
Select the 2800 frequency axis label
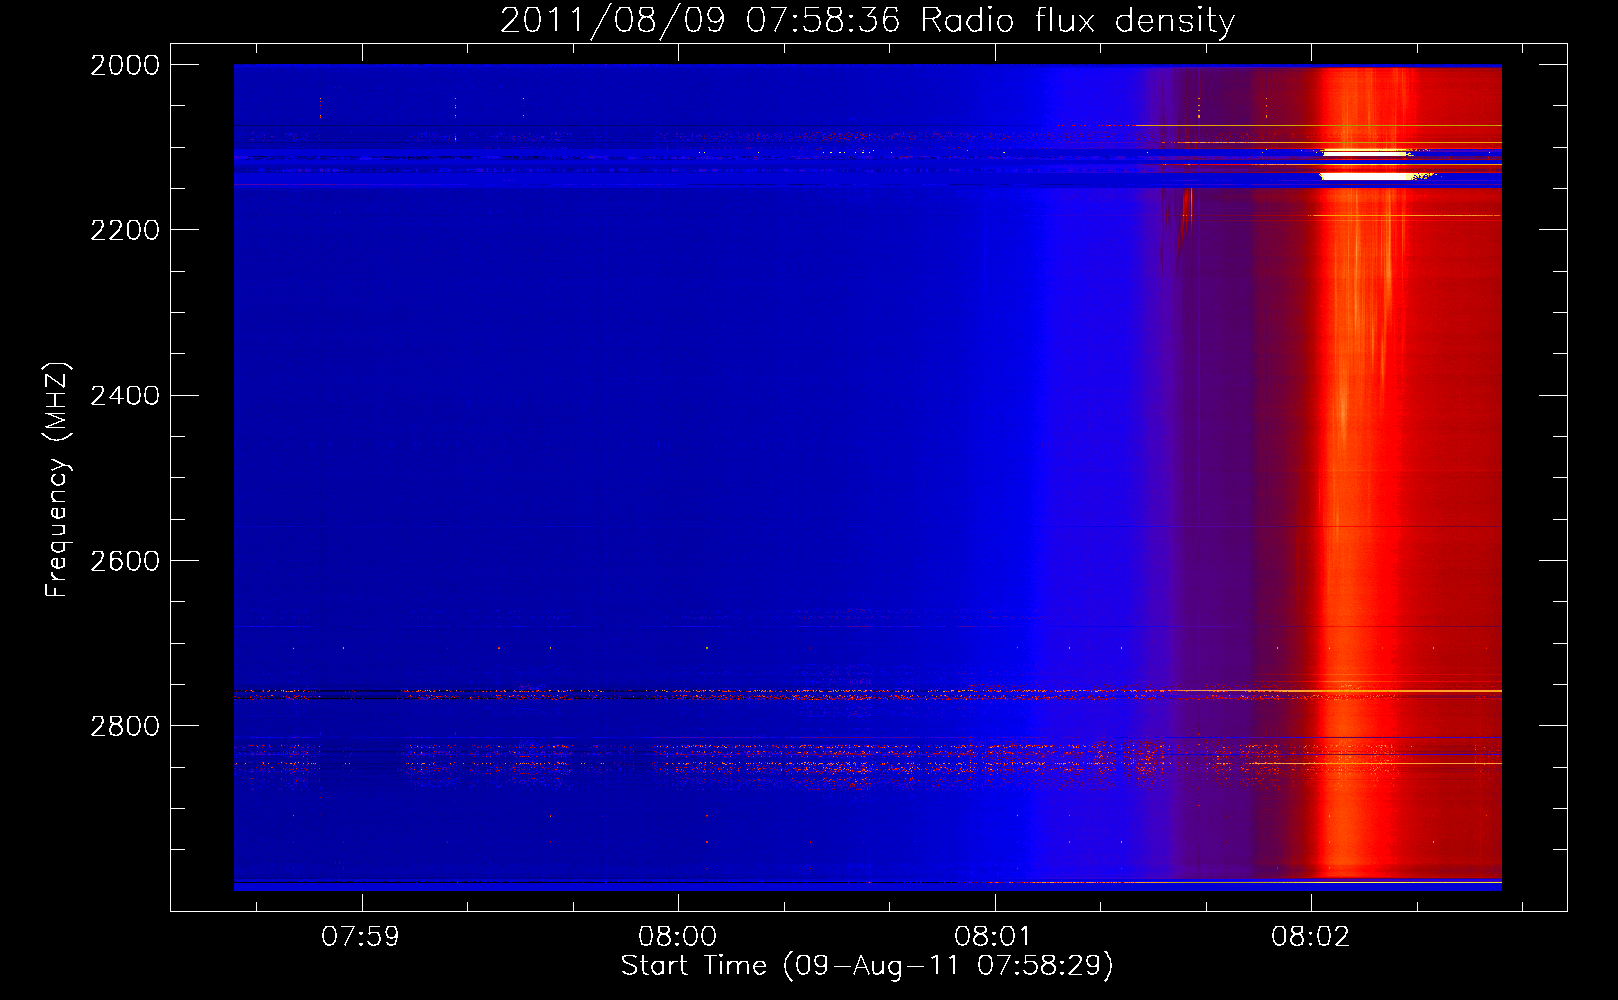pos(124,726)
